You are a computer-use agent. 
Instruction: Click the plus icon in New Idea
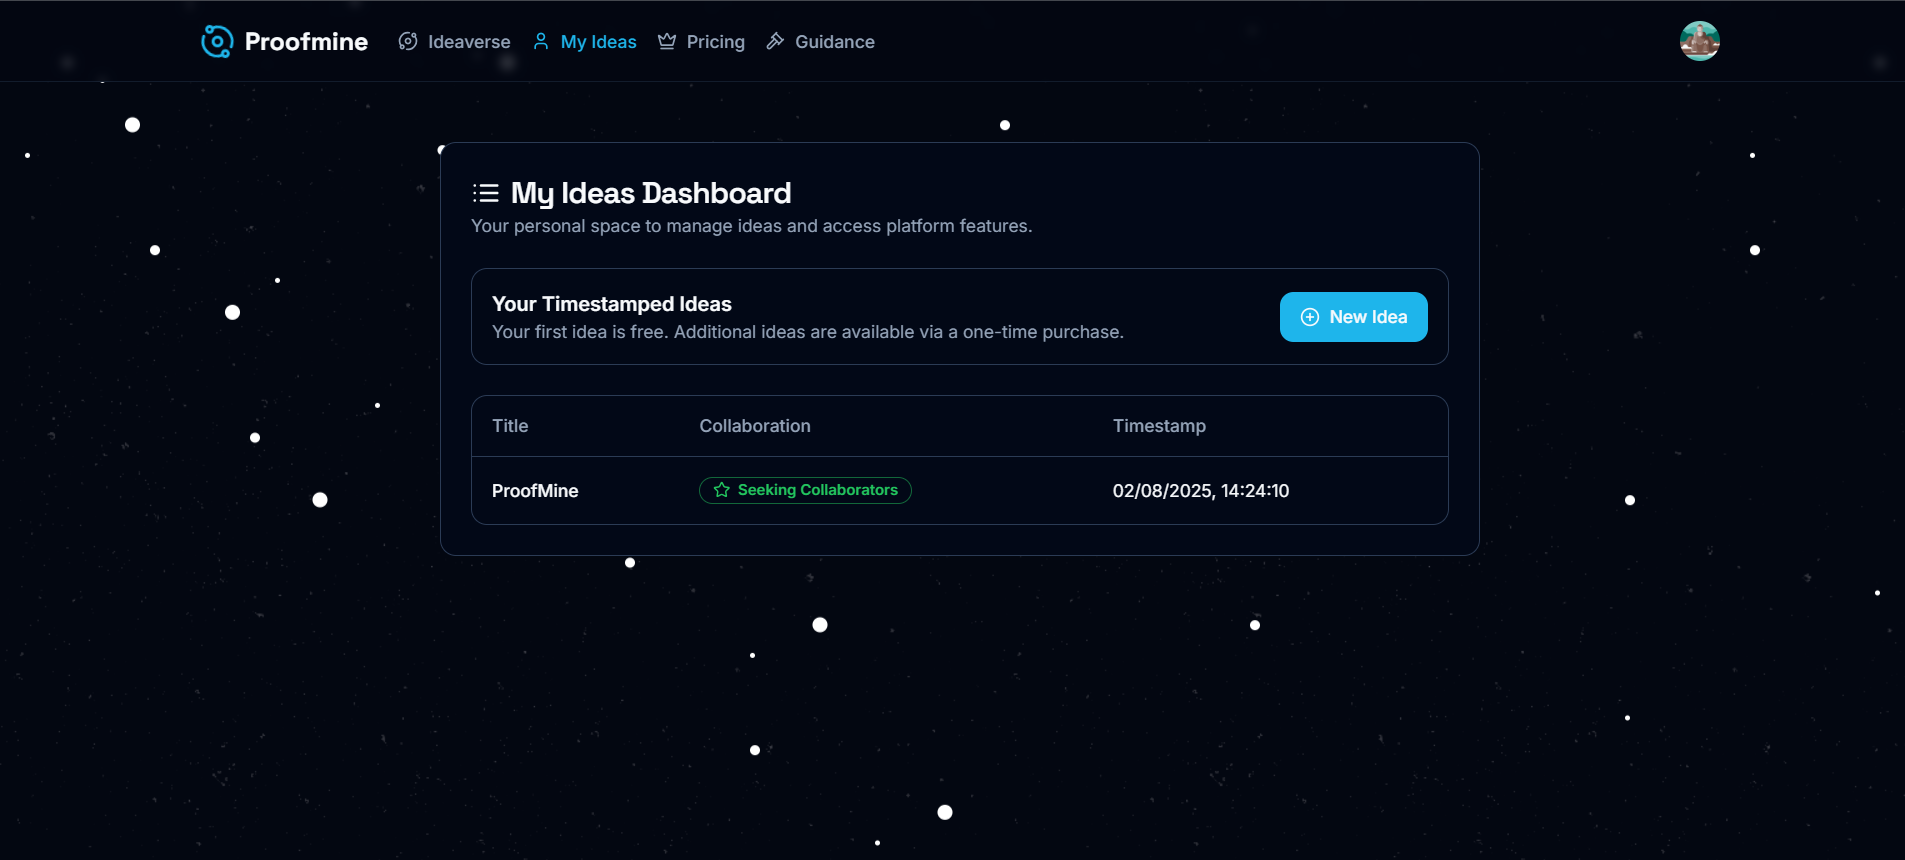click(1310, 317)
